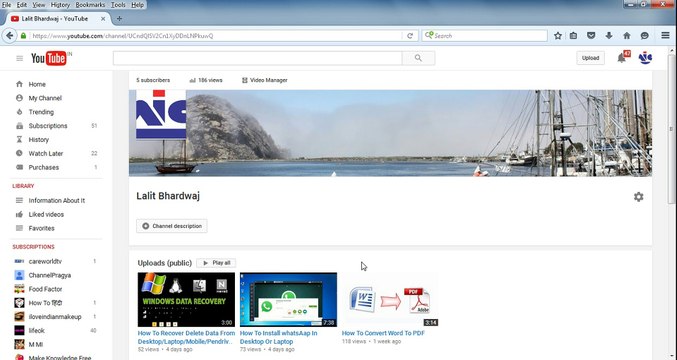Open Information About It playlist
This screenshot has width=677, height=360.
[x=56, y=200]
